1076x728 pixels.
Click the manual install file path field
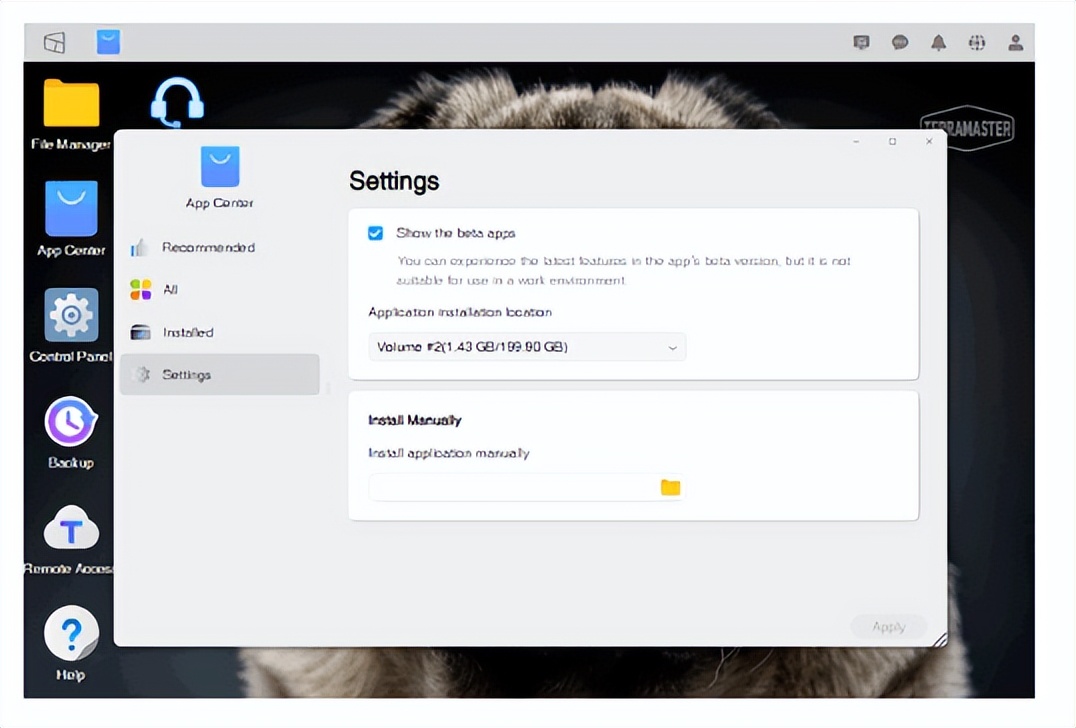pos(510,487)
